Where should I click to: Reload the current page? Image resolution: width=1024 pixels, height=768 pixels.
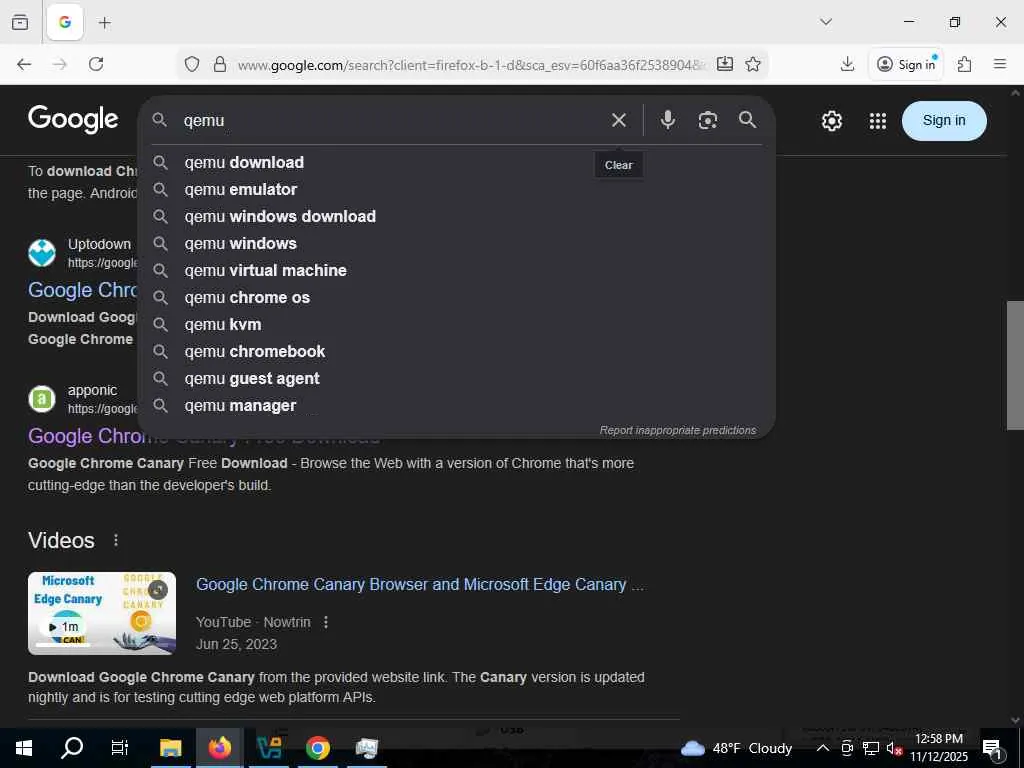pos(96,64)
